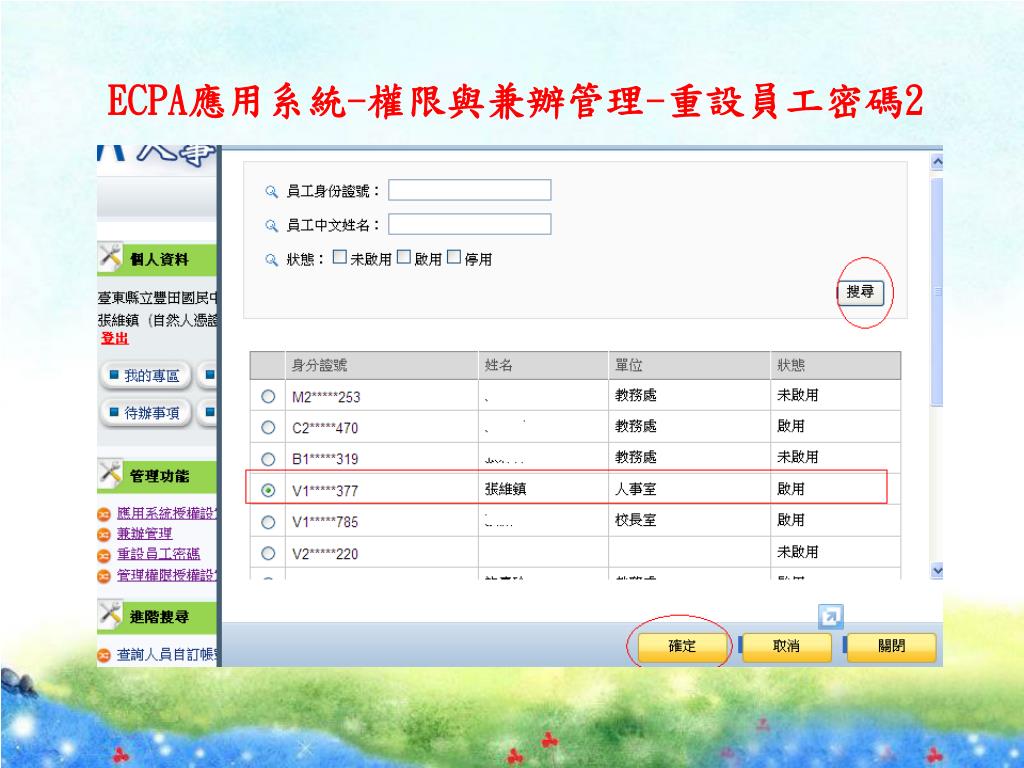Open the 應用系統授權設定 link

pyautogui.click(x=166, y=513)
